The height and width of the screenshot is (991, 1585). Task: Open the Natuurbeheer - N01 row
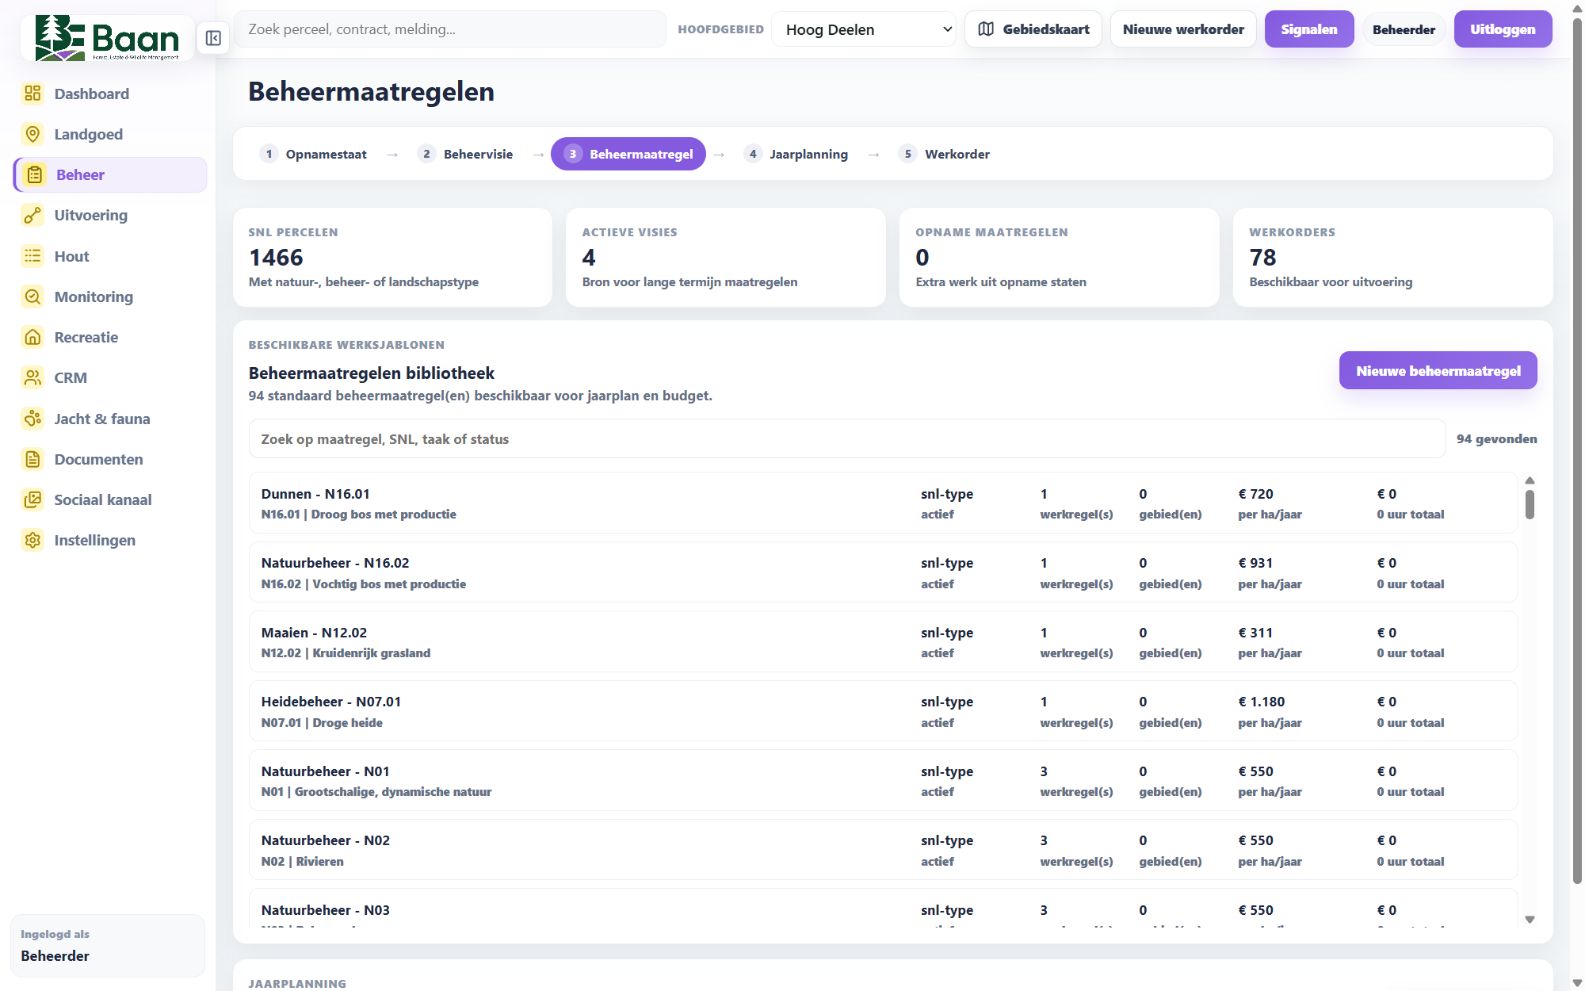[x=883, y=781]
